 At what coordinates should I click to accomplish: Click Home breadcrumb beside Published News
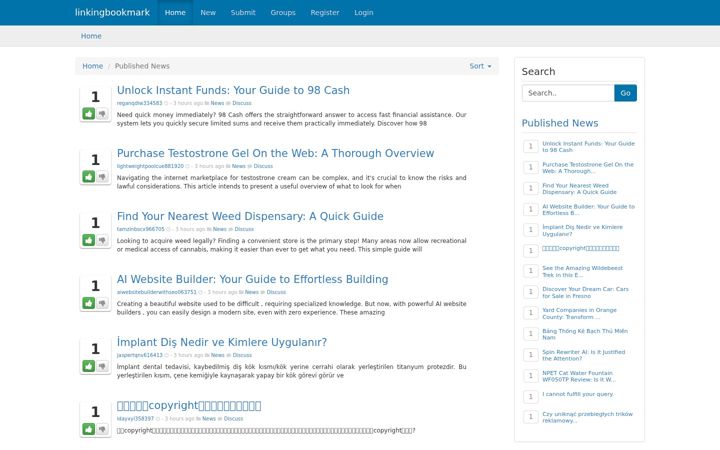click(x=92, y=66)
